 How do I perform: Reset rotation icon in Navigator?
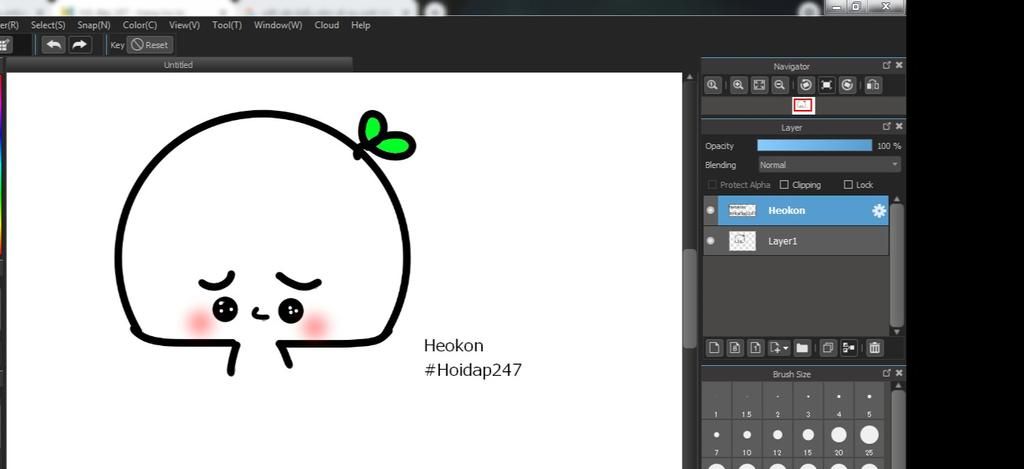click(x=827, y=85)
